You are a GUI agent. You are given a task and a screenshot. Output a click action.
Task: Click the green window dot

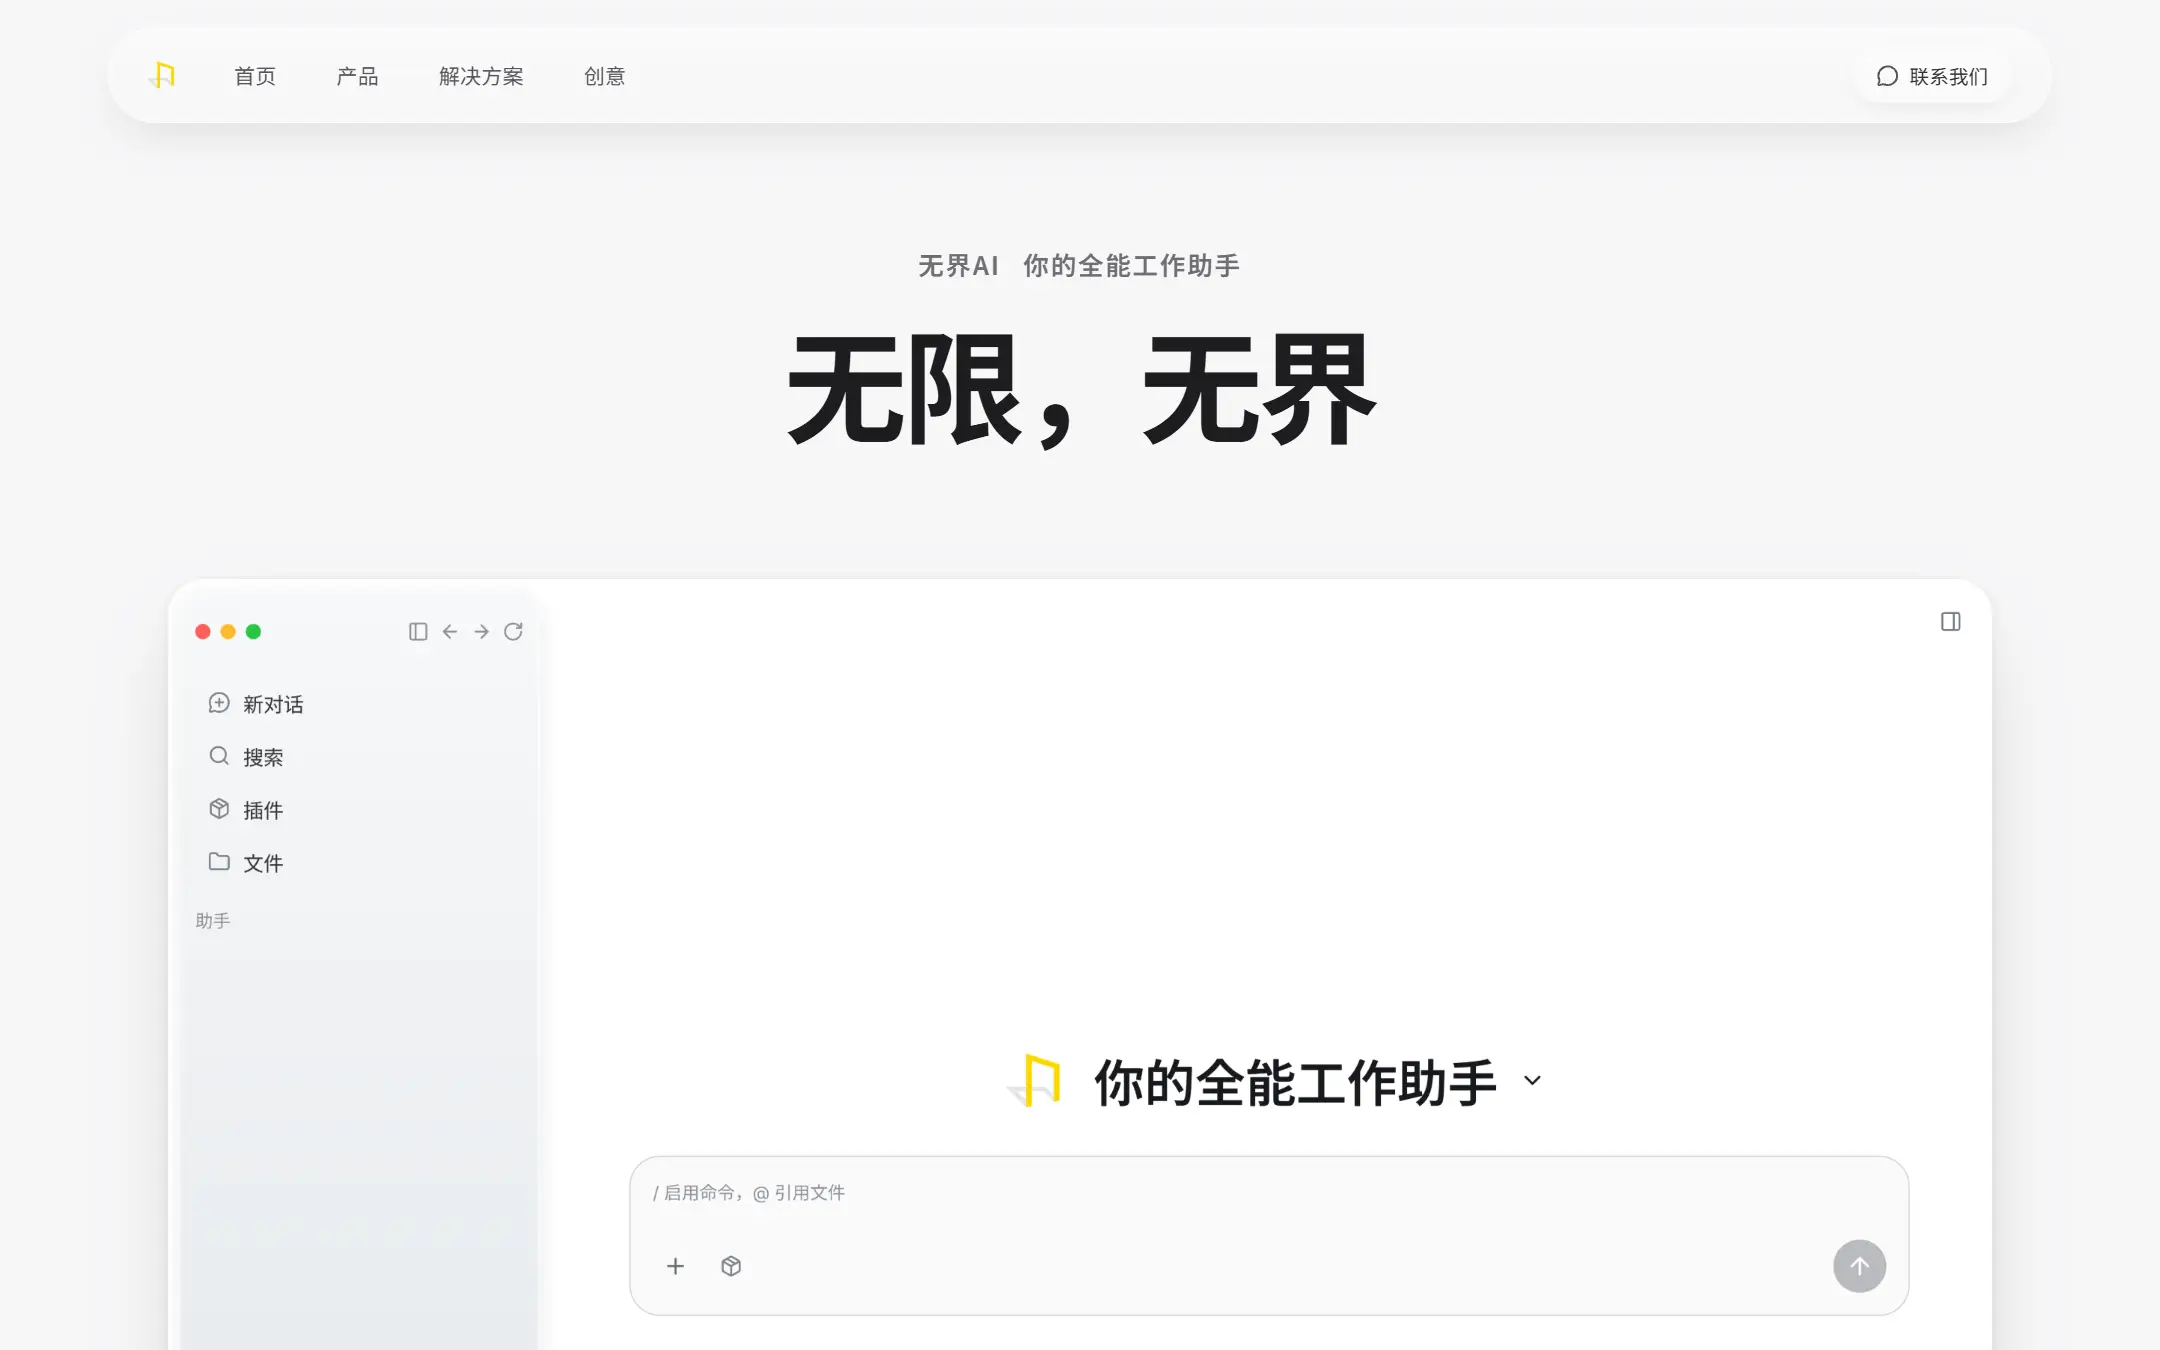click(x=253, y=631)
